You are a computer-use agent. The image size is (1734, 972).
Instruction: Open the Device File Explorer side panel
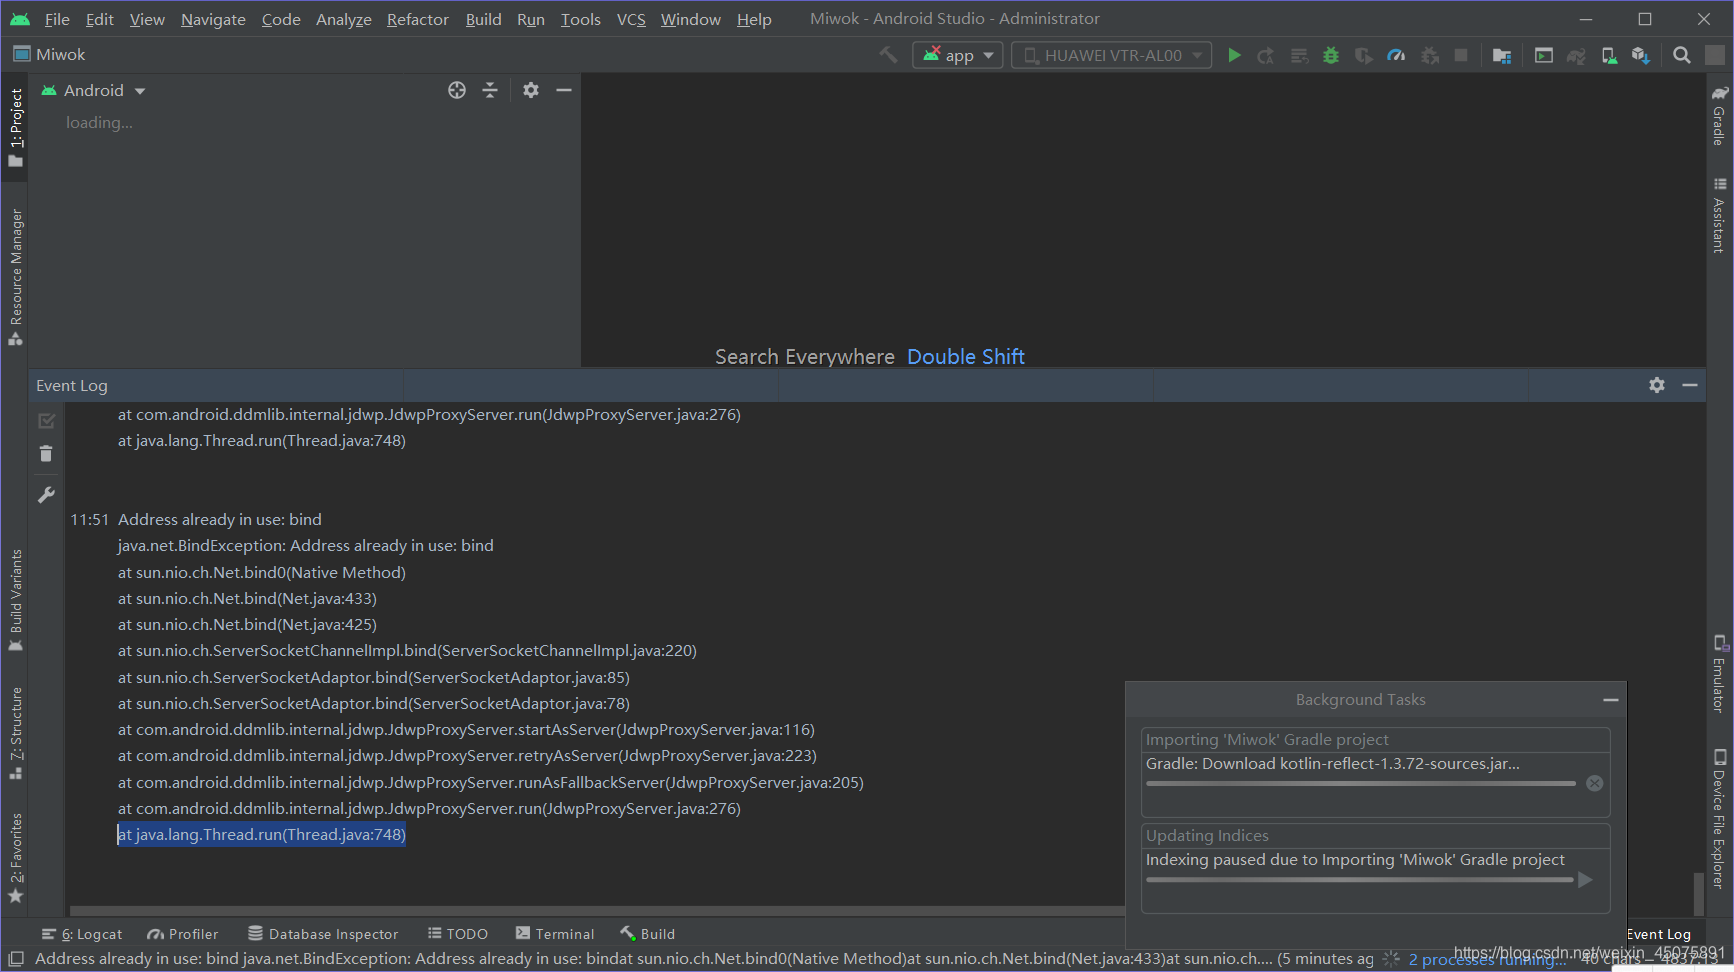tap(1719, 819)
